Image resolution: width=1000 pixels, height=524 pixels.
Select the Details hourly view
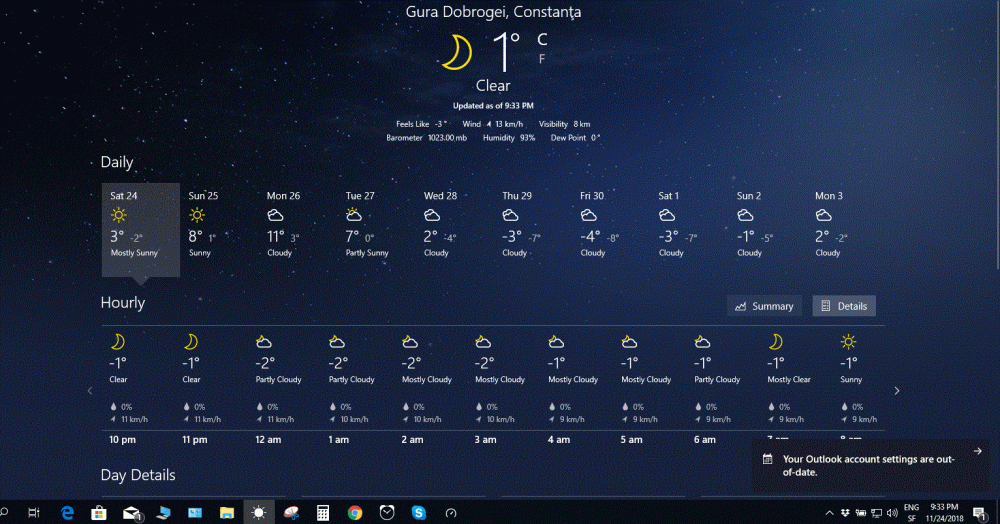click(x=844, y=306)
